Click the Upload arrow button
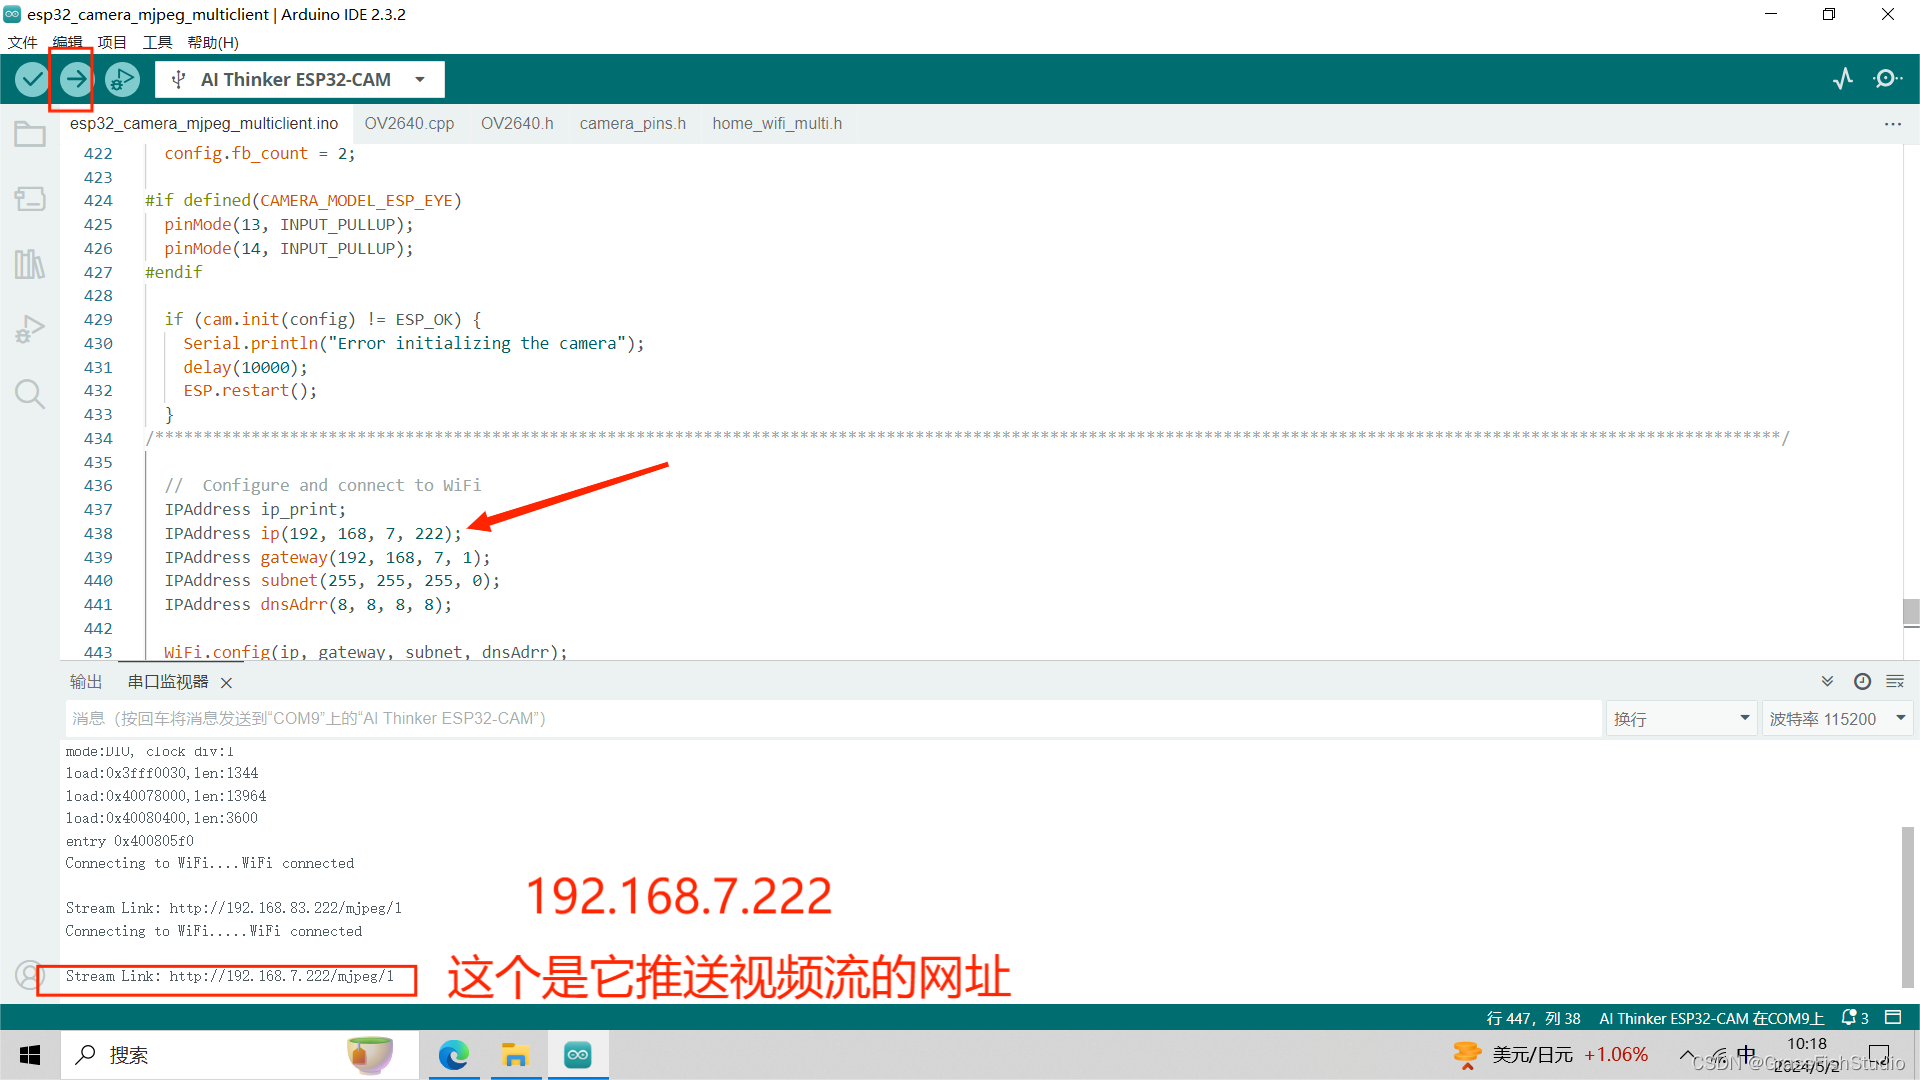This screenshot has height=1080, width=1920. (x=76, y=79)
